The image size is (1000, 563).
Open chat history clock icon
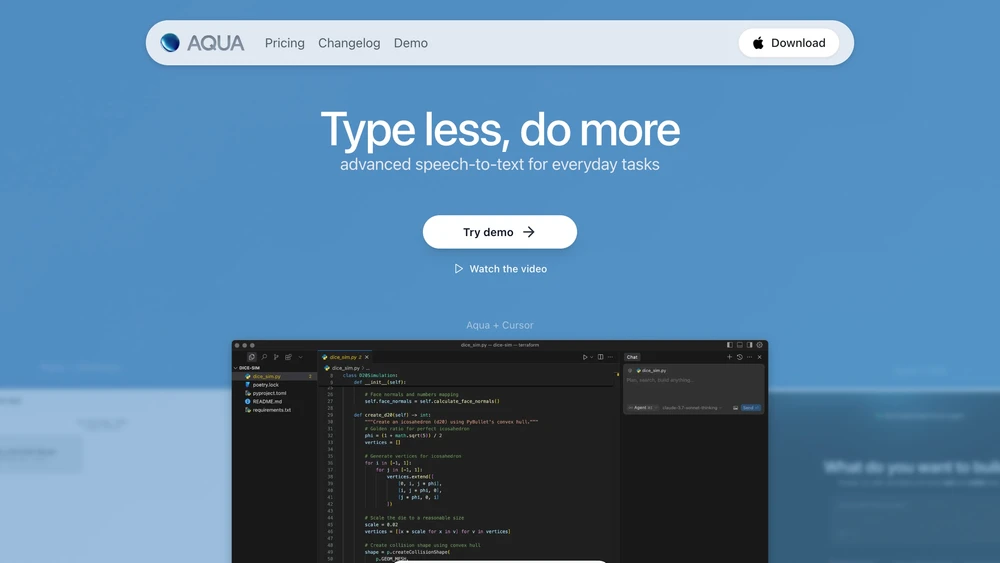[740, 357]
